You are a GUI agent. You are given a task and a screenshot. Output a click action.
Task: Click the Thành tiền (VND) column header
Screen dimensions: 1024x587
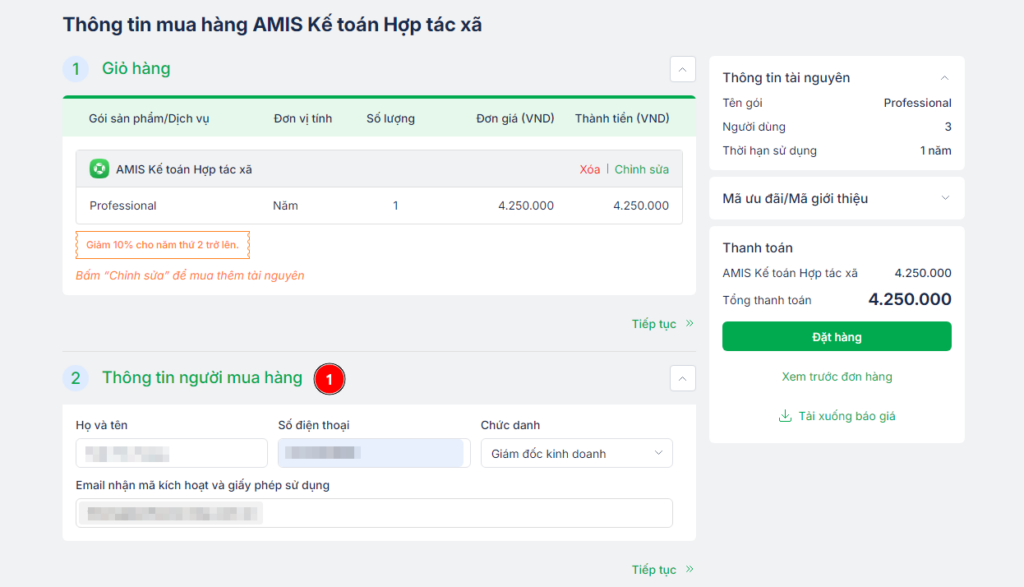pos(622,118)
